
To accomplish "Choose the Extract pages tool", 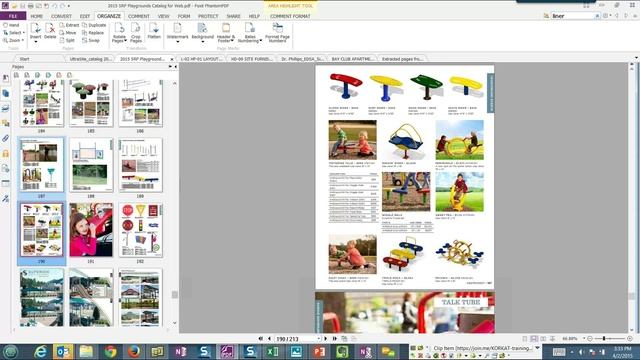I will (69, 25).
